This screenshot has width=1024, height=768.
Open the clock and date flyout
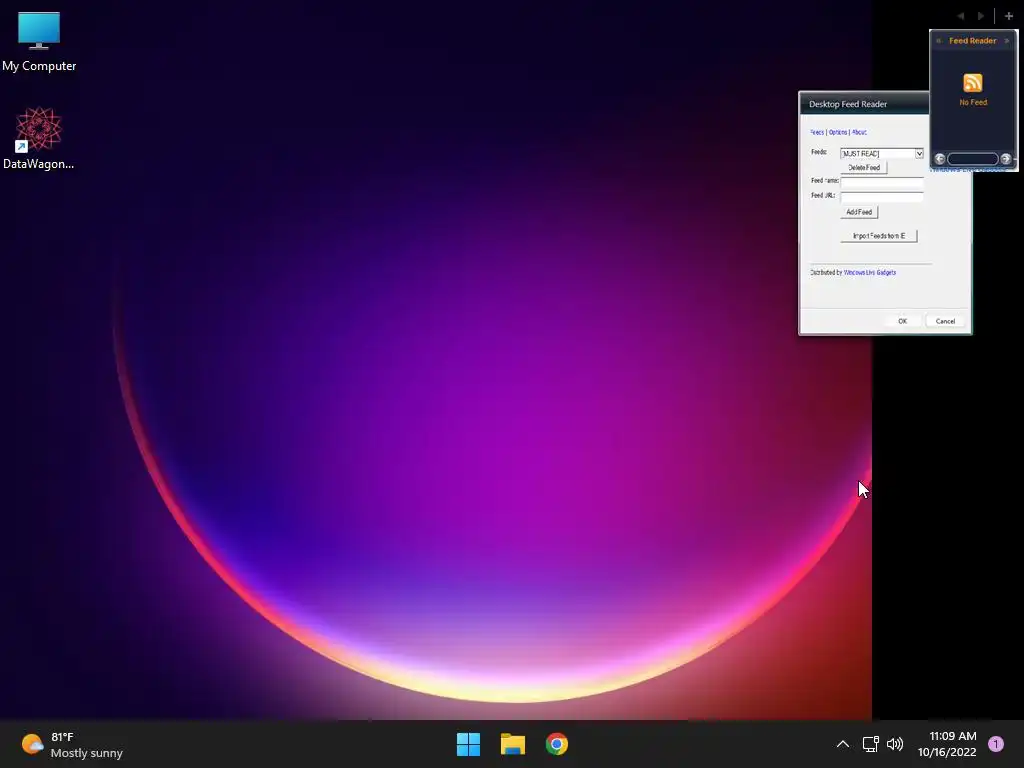coord(947,744)
